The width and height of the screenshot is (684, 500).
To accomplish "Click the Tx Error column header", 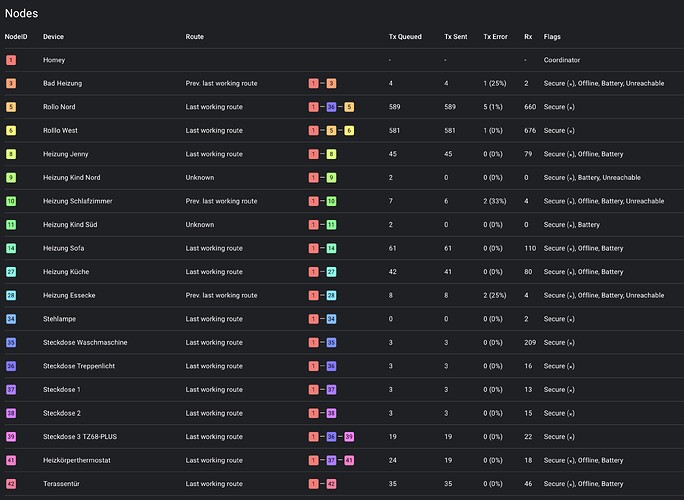I will tap(496, 37).
